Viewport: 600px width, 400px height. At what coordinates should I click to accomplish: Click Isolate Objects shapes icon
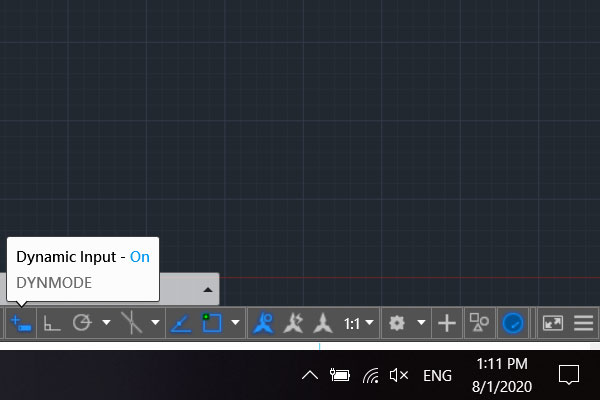click(479, 323)
